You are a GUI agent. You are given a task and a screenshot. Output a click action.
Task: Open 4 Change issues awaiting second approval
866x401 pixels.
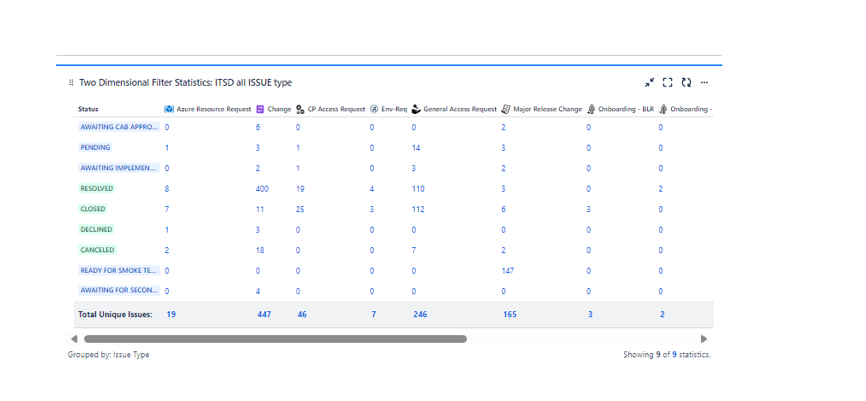[x=258, y=291]
